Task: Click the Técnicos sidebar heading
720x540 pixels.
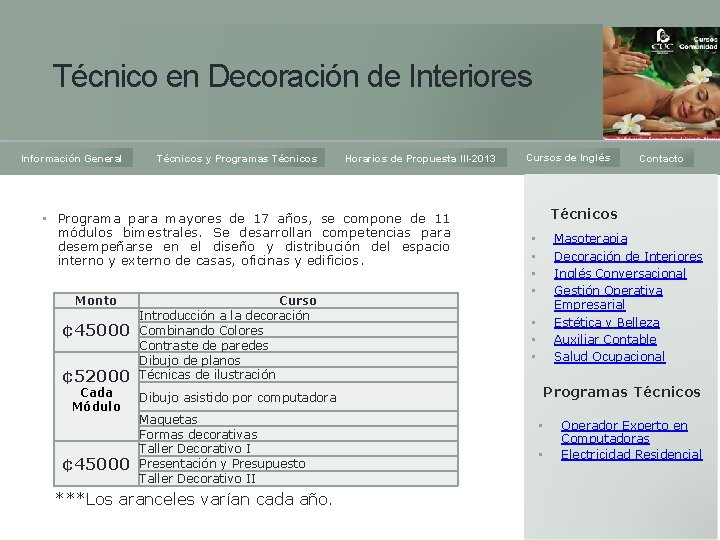Action: click(x=584, y=214)
